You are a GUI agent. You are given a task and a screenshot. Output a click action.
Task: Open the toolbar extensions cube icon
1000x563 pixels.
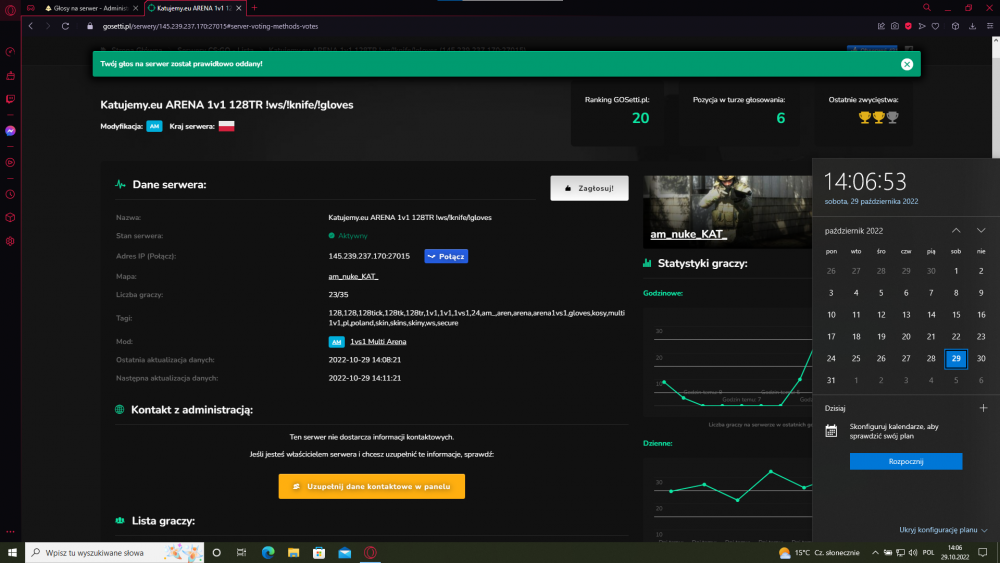point(955,26)
